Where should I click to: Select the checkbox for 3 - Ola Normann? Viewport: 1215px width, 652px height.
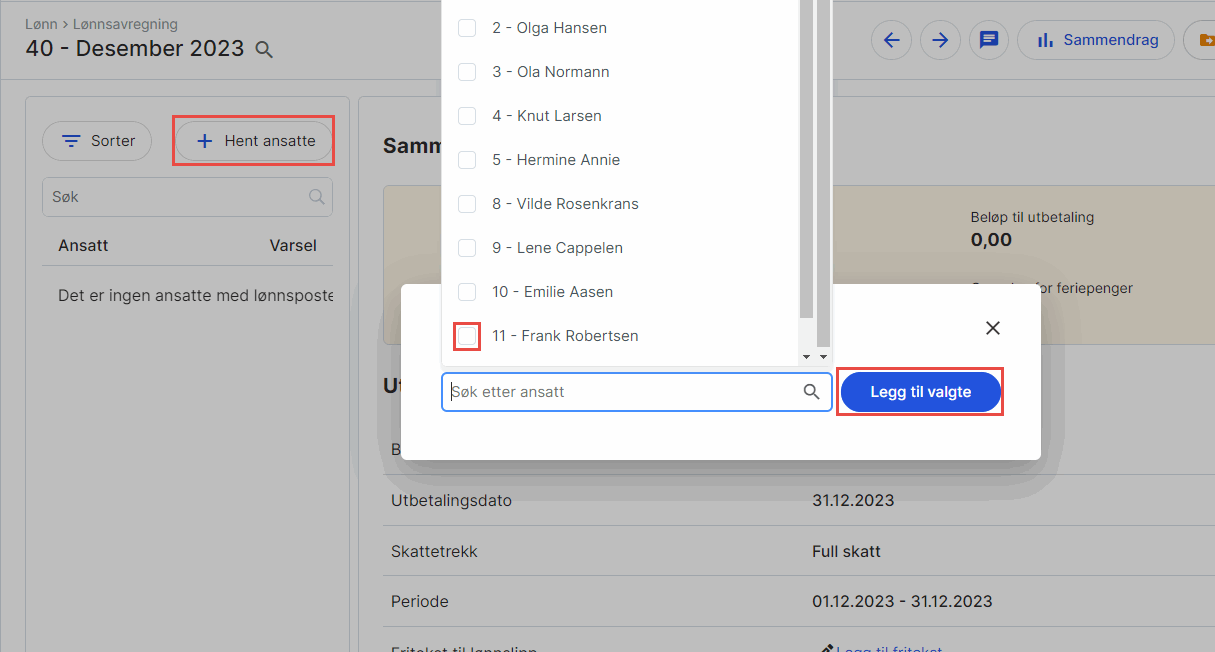click(x=466, y=71)
